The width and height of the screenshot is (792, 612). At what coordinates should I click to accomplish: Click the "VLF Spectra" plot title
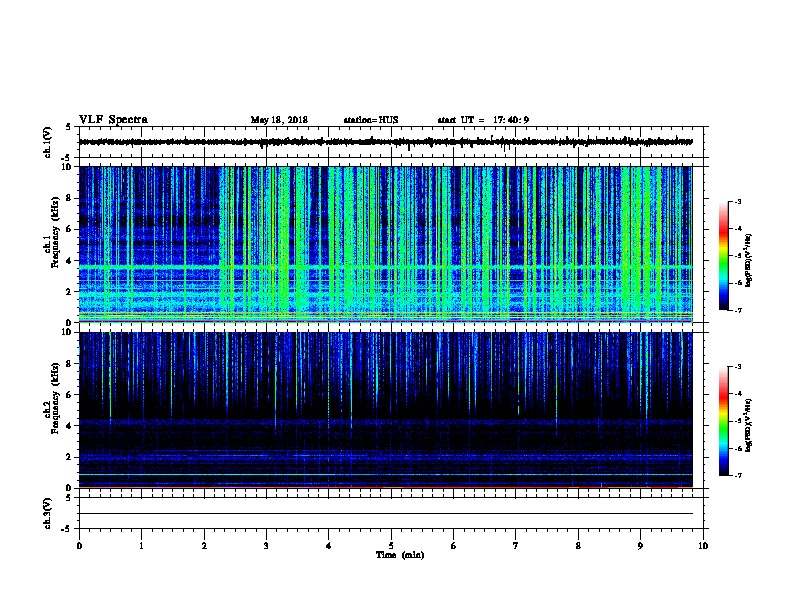[x=113, y=120]
